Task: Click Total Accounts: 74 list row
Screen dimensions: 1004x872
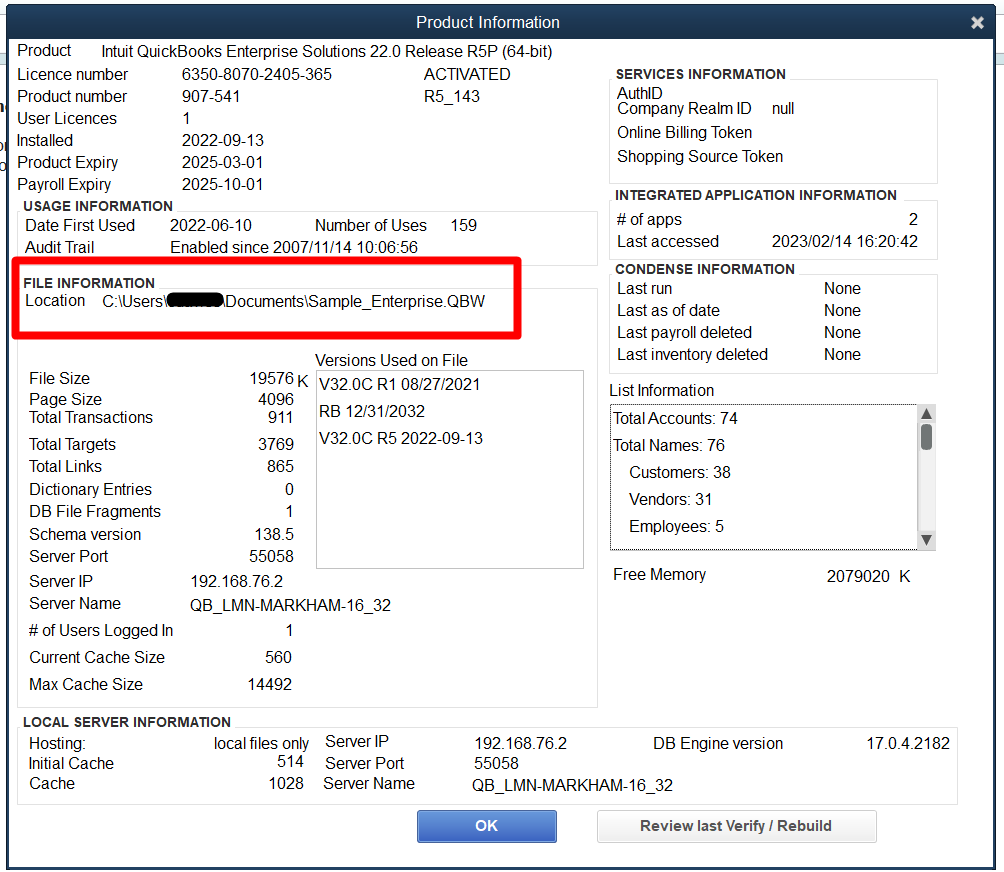Action: pyautogui.click(x=675, y=419)
